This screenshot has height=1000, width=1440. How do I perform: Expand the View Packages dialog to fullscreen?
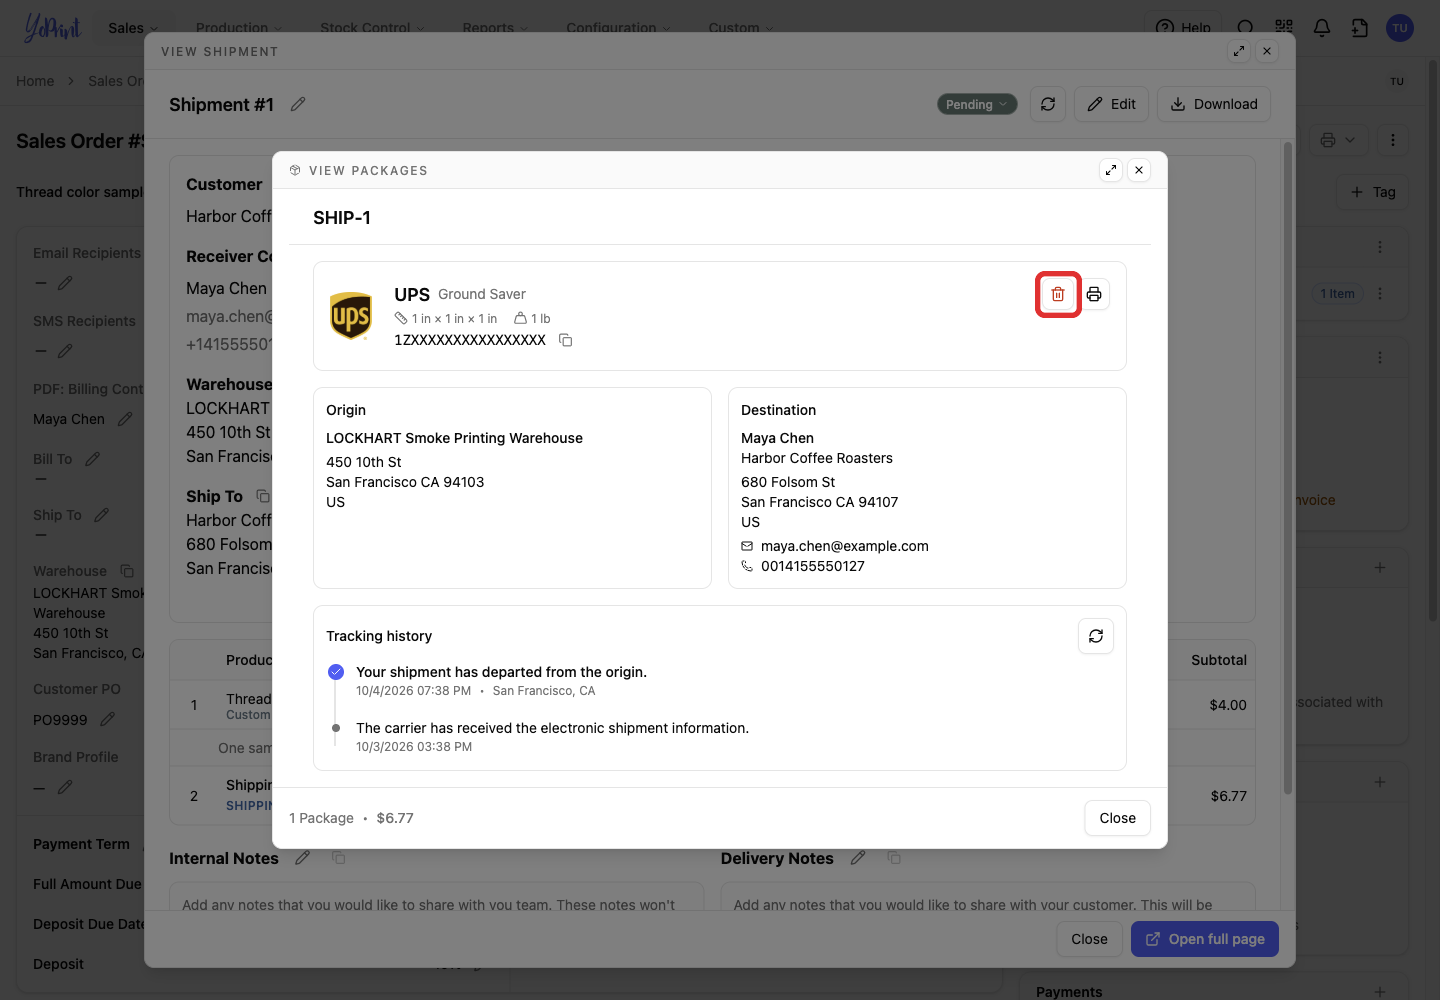(x=1111, y=170)
